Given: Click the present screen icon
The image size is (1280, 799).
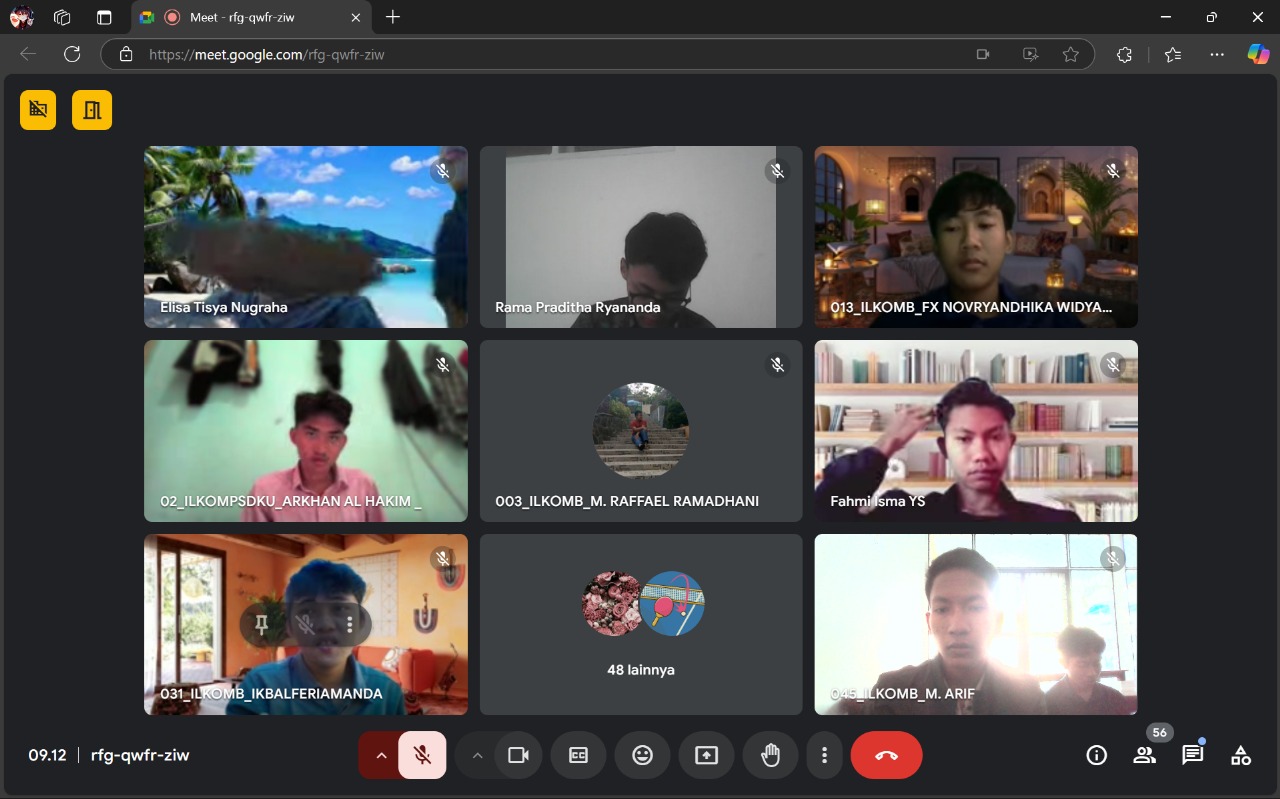Looking at the screenshot, I should pos(706,755).
